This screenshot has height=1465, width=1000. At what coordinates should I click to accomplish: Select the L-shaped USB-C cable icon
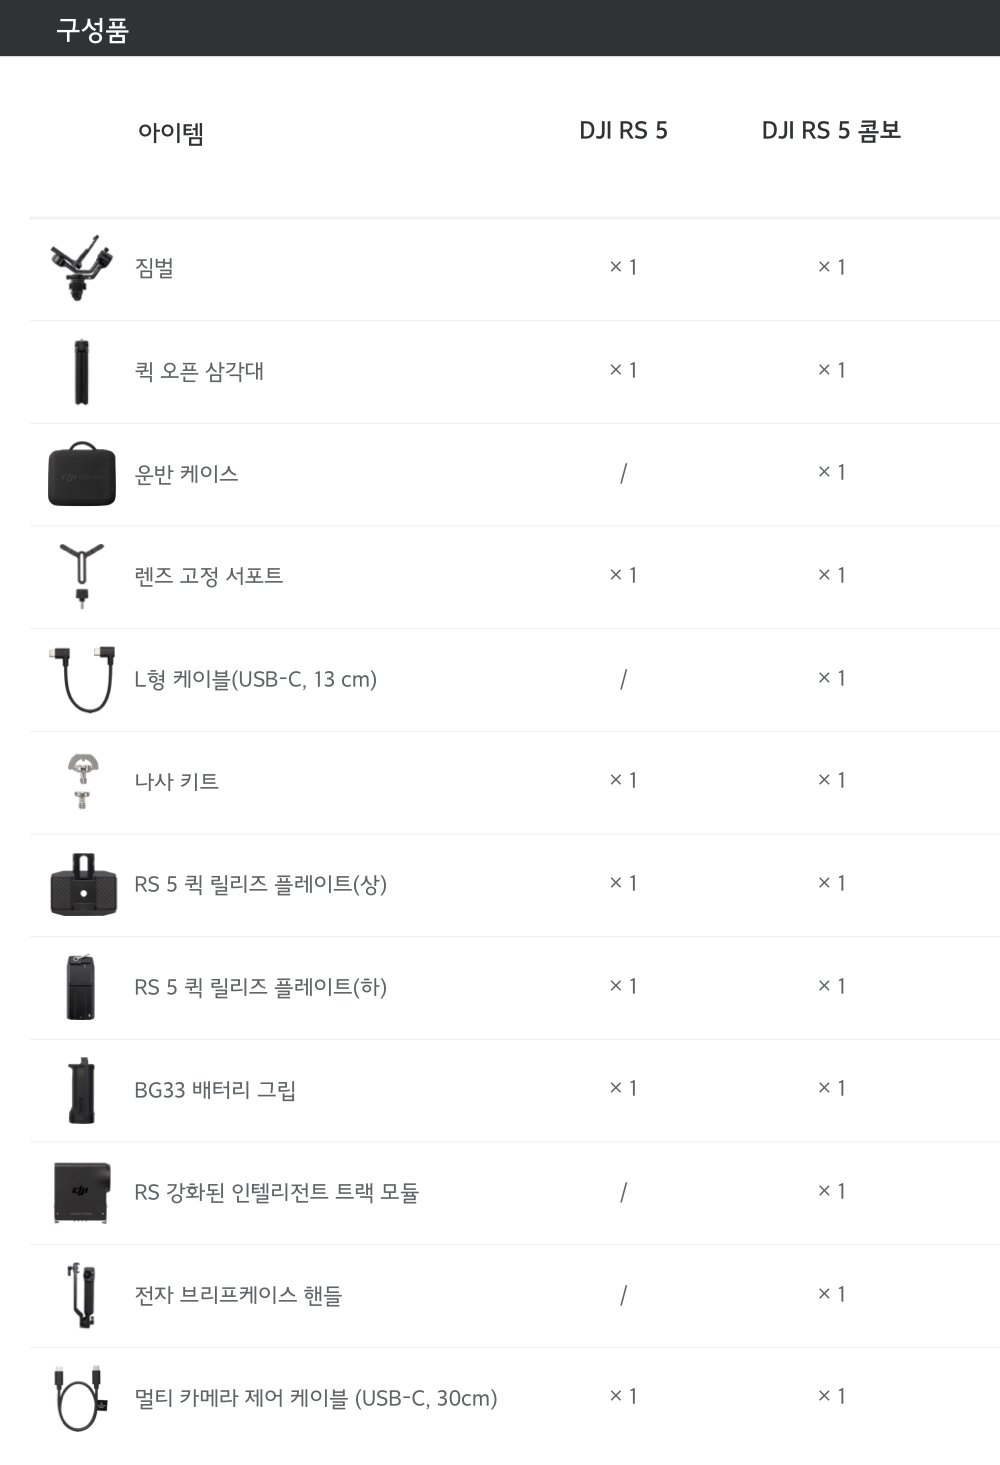click(81, 679)
